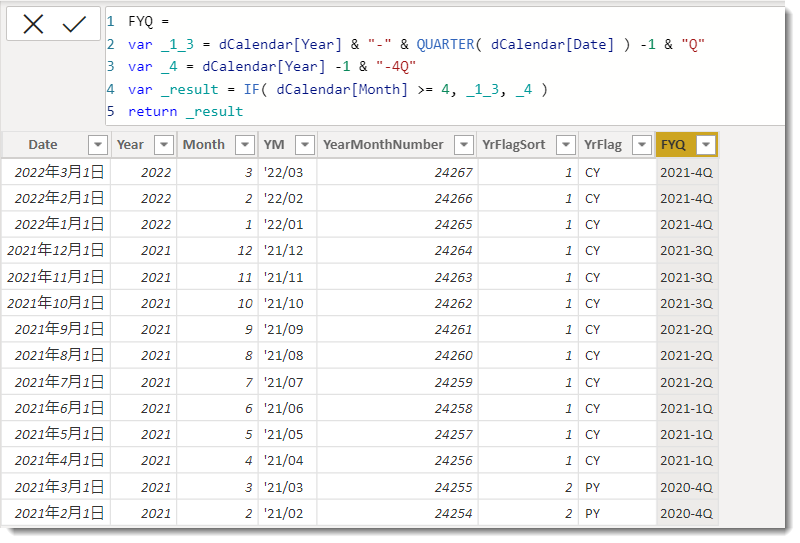Open the FYQ column filter dropdown

[706, 145]
